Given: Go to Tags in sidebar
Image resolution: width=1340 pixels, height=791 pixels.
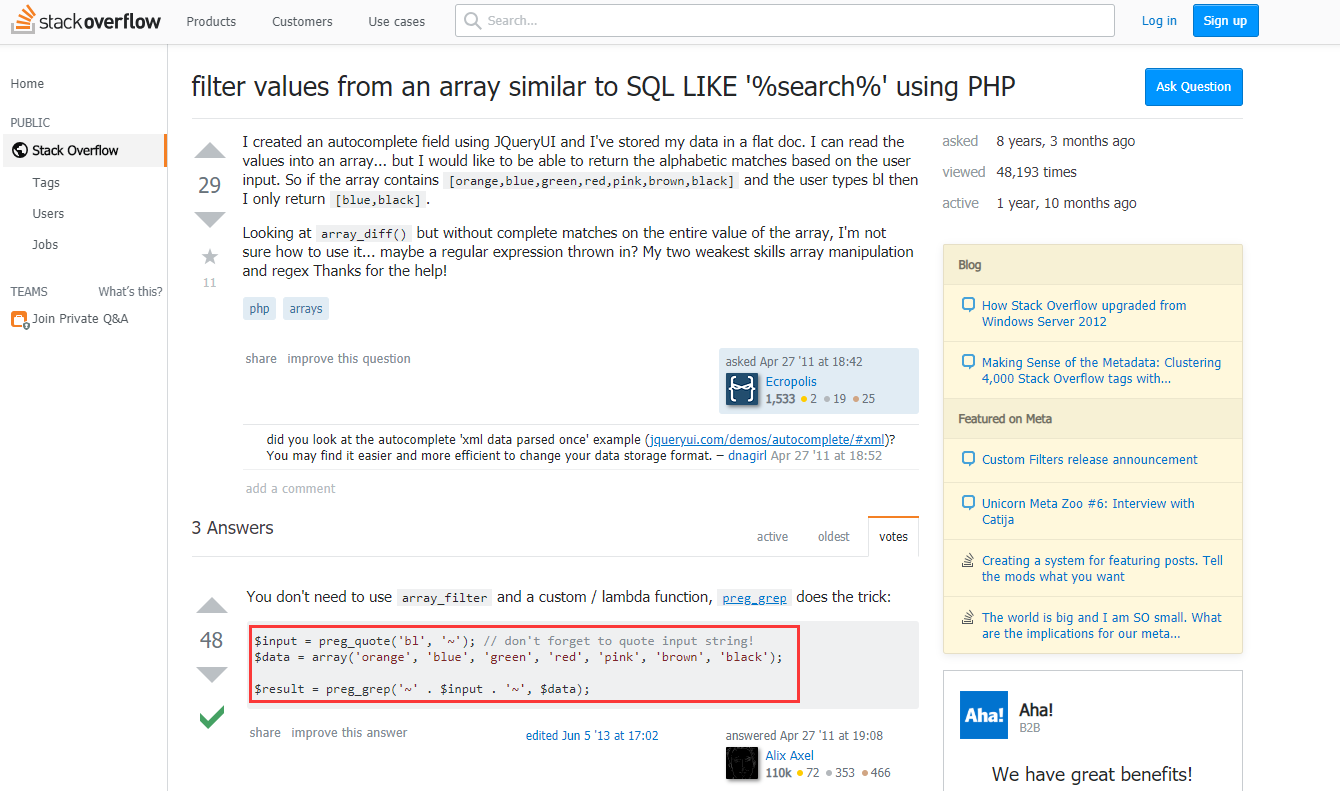Looking at the screenshot, I should point(46,183).
